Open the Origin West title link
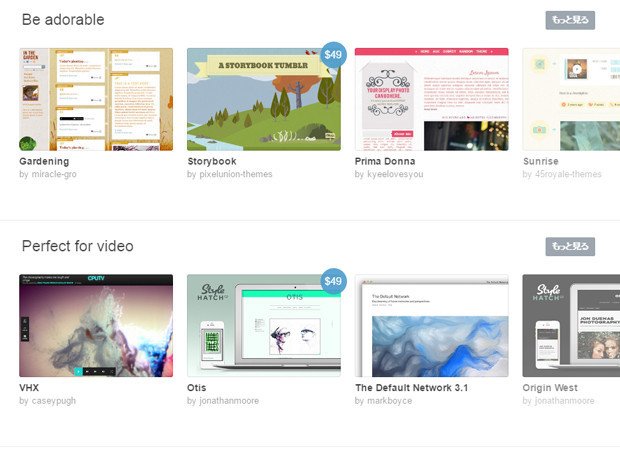The image size is (620, 453). [x=550, y=388]
